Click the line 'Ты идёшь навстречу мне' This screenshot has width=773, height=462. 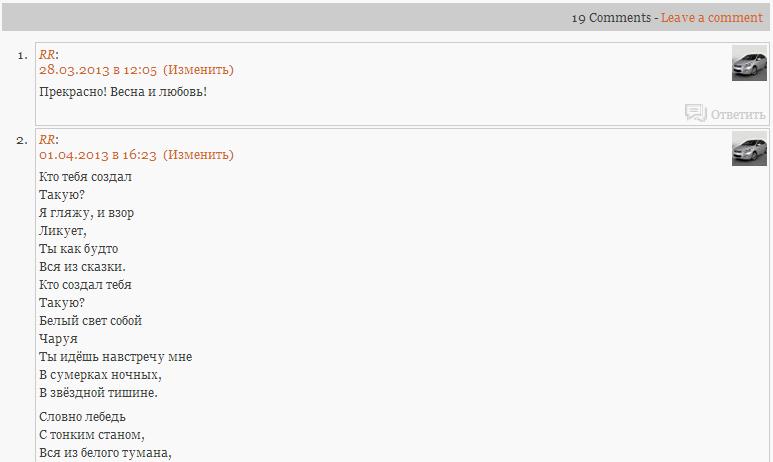coord(115,357)
